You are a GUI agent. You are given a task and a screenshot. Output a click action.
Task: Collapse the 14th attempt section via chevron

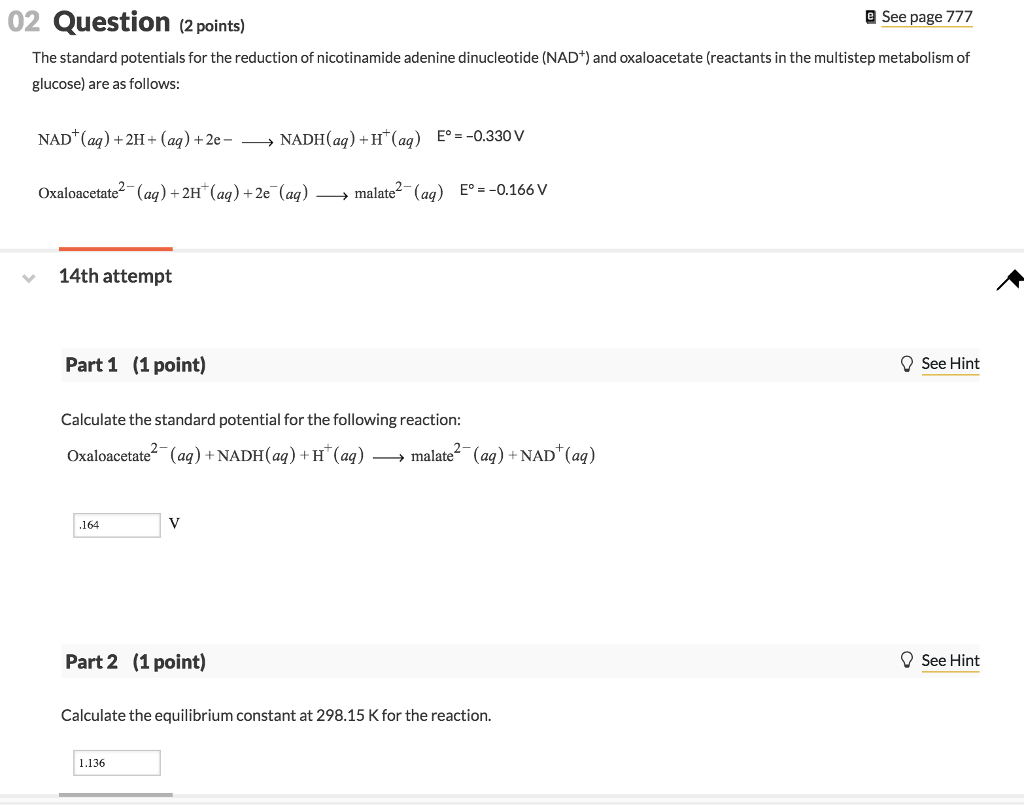[x=29, y=277]
